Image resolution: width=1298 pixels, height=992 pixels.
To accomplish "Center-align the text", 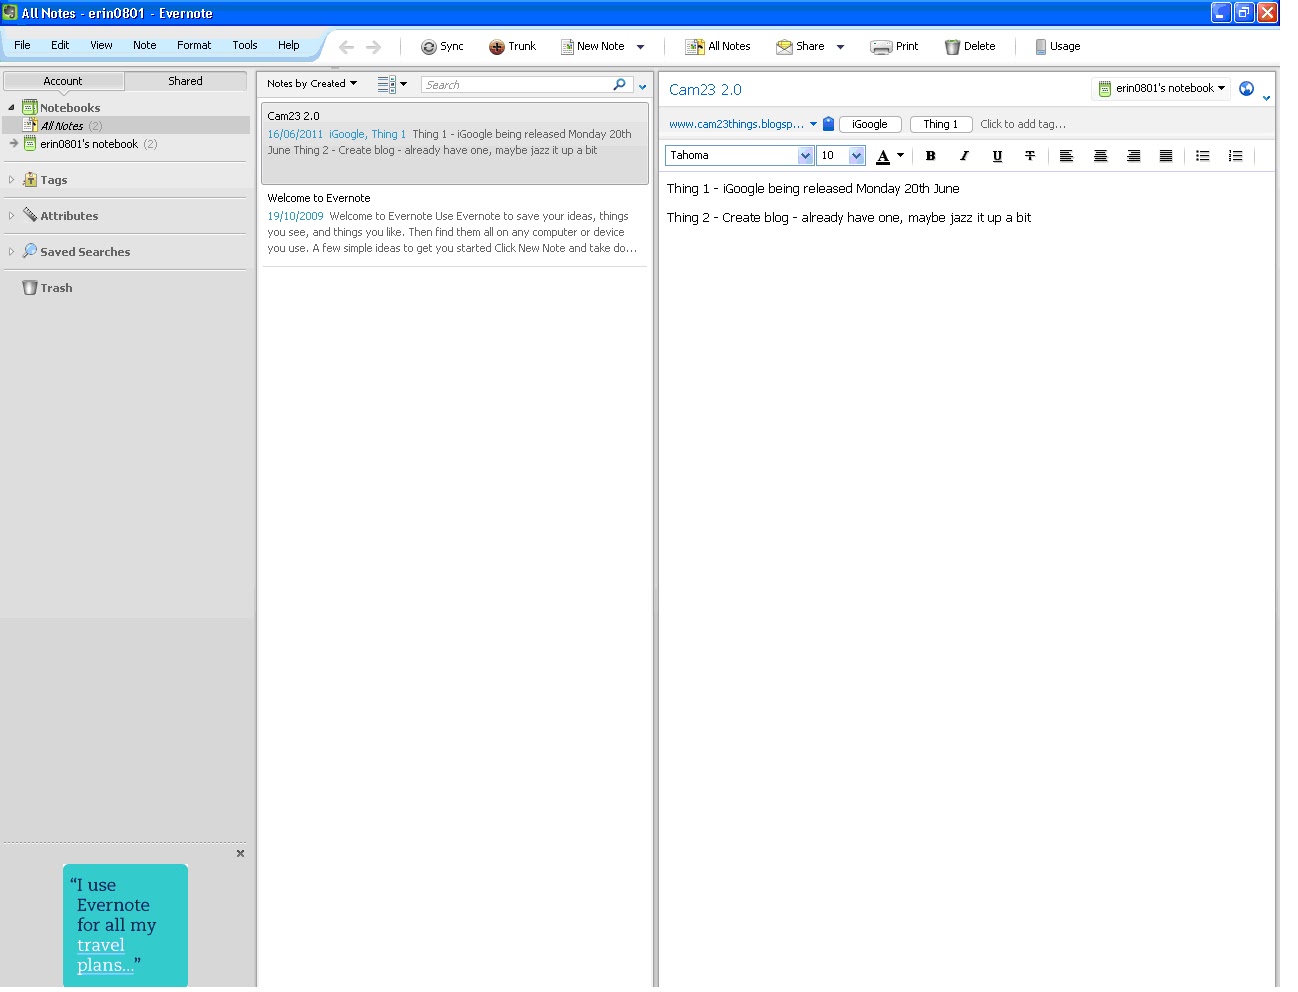I will pyautogui.click(x=1100, y=156).
